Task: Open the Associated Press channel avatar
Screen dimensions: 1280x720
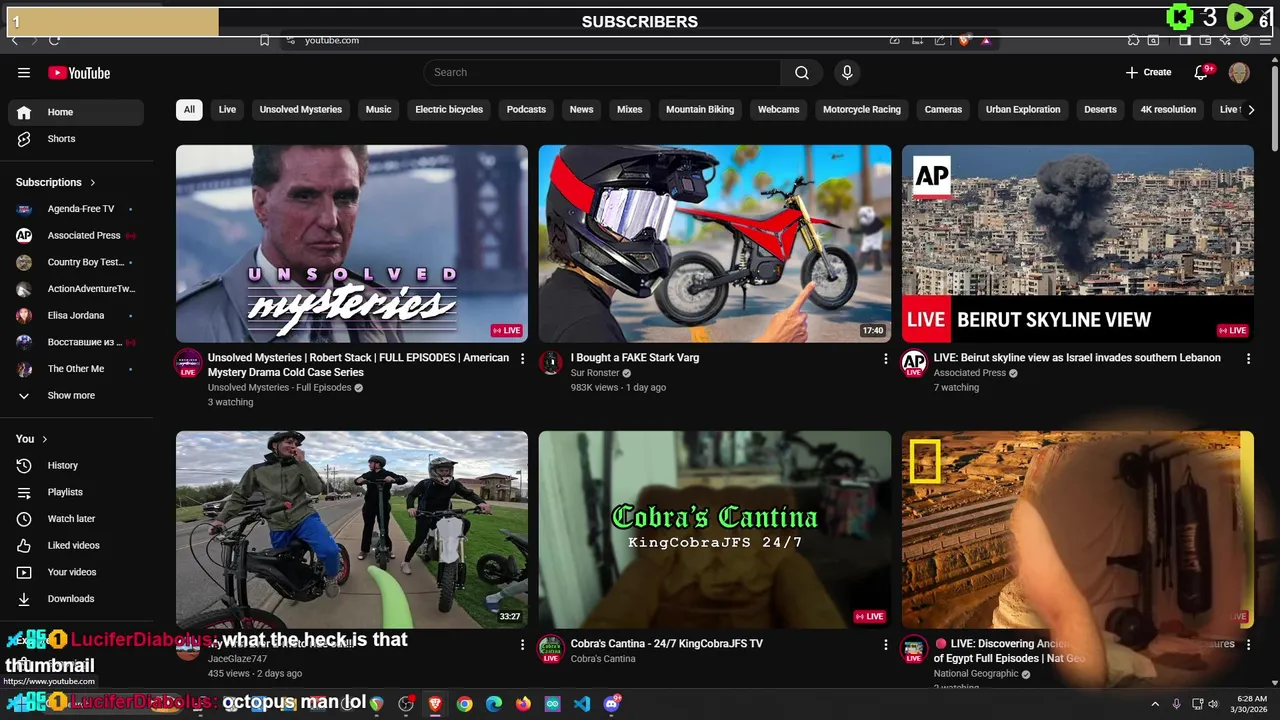Action: [914, 363]
